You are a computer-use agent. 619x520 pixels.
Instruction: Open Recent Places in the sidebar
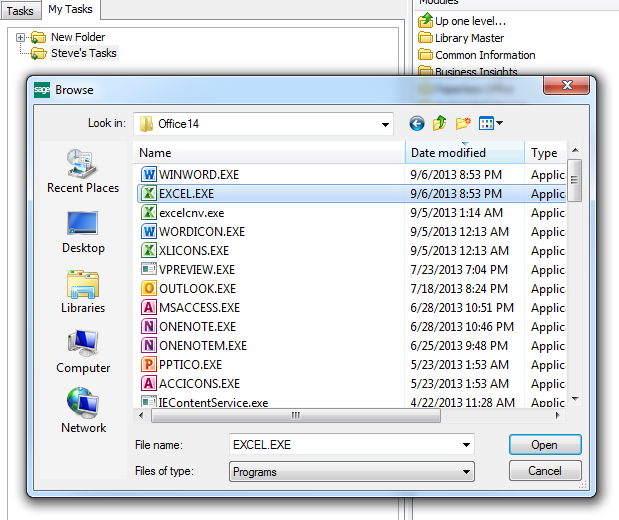click(83, 171)
